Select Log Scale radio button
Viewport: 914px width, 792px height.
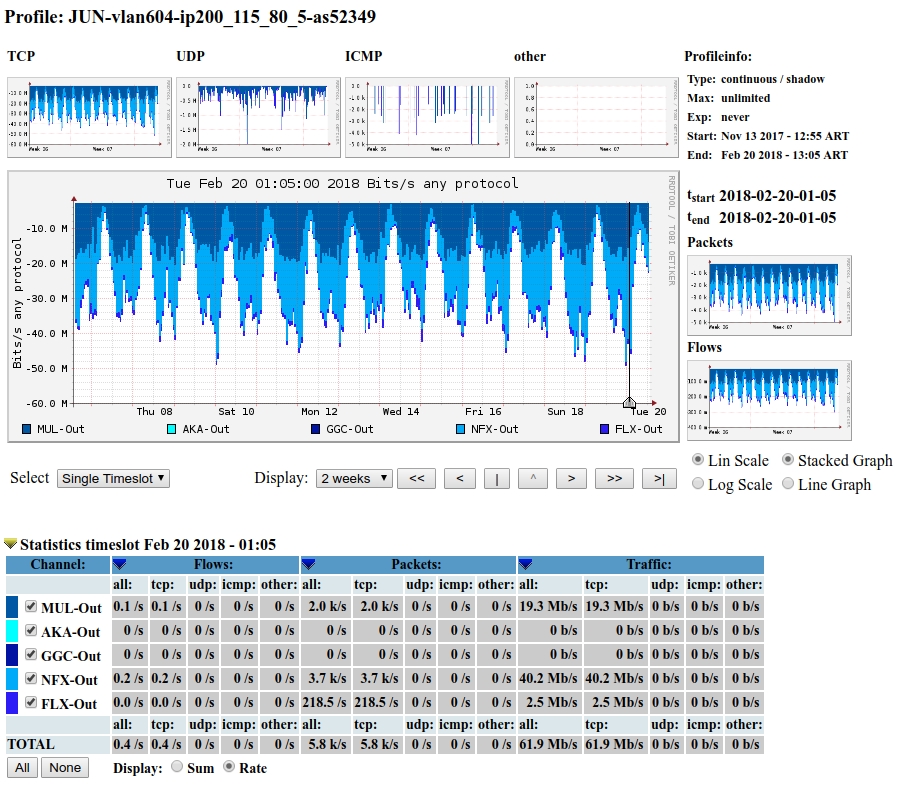[699, 484]
